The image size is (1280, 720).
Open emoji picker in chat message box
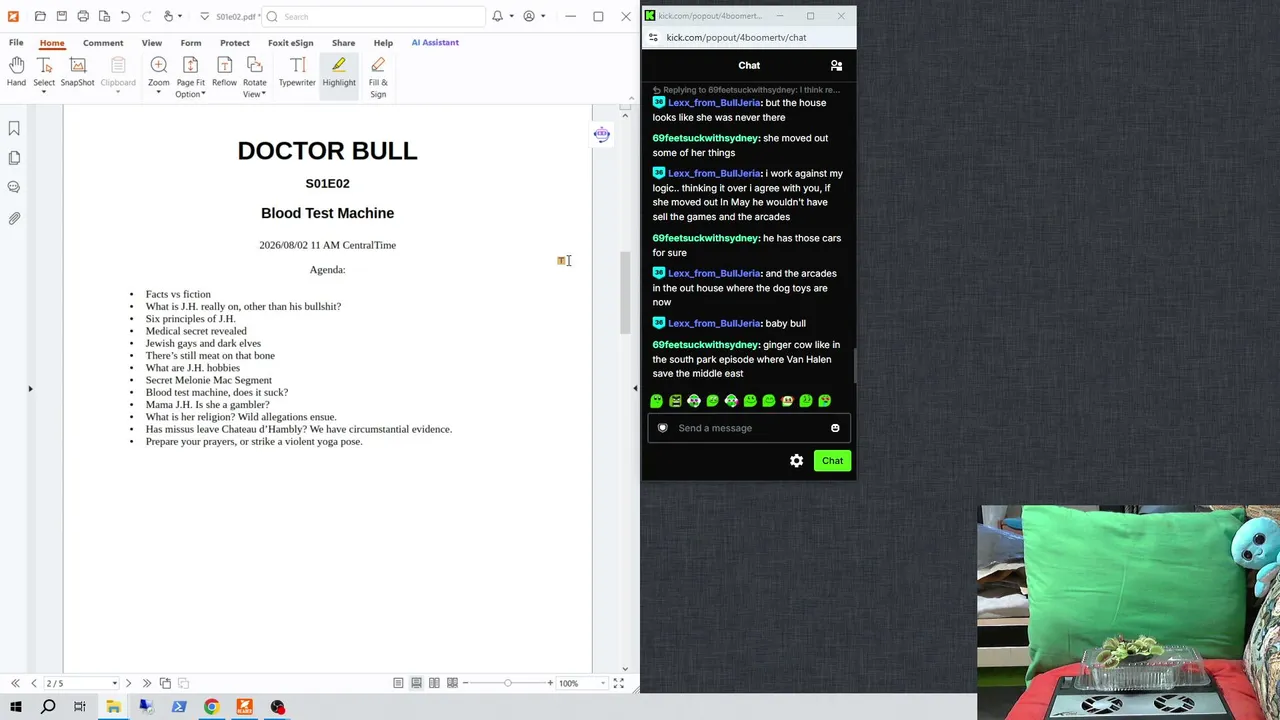tap(835, 428)
